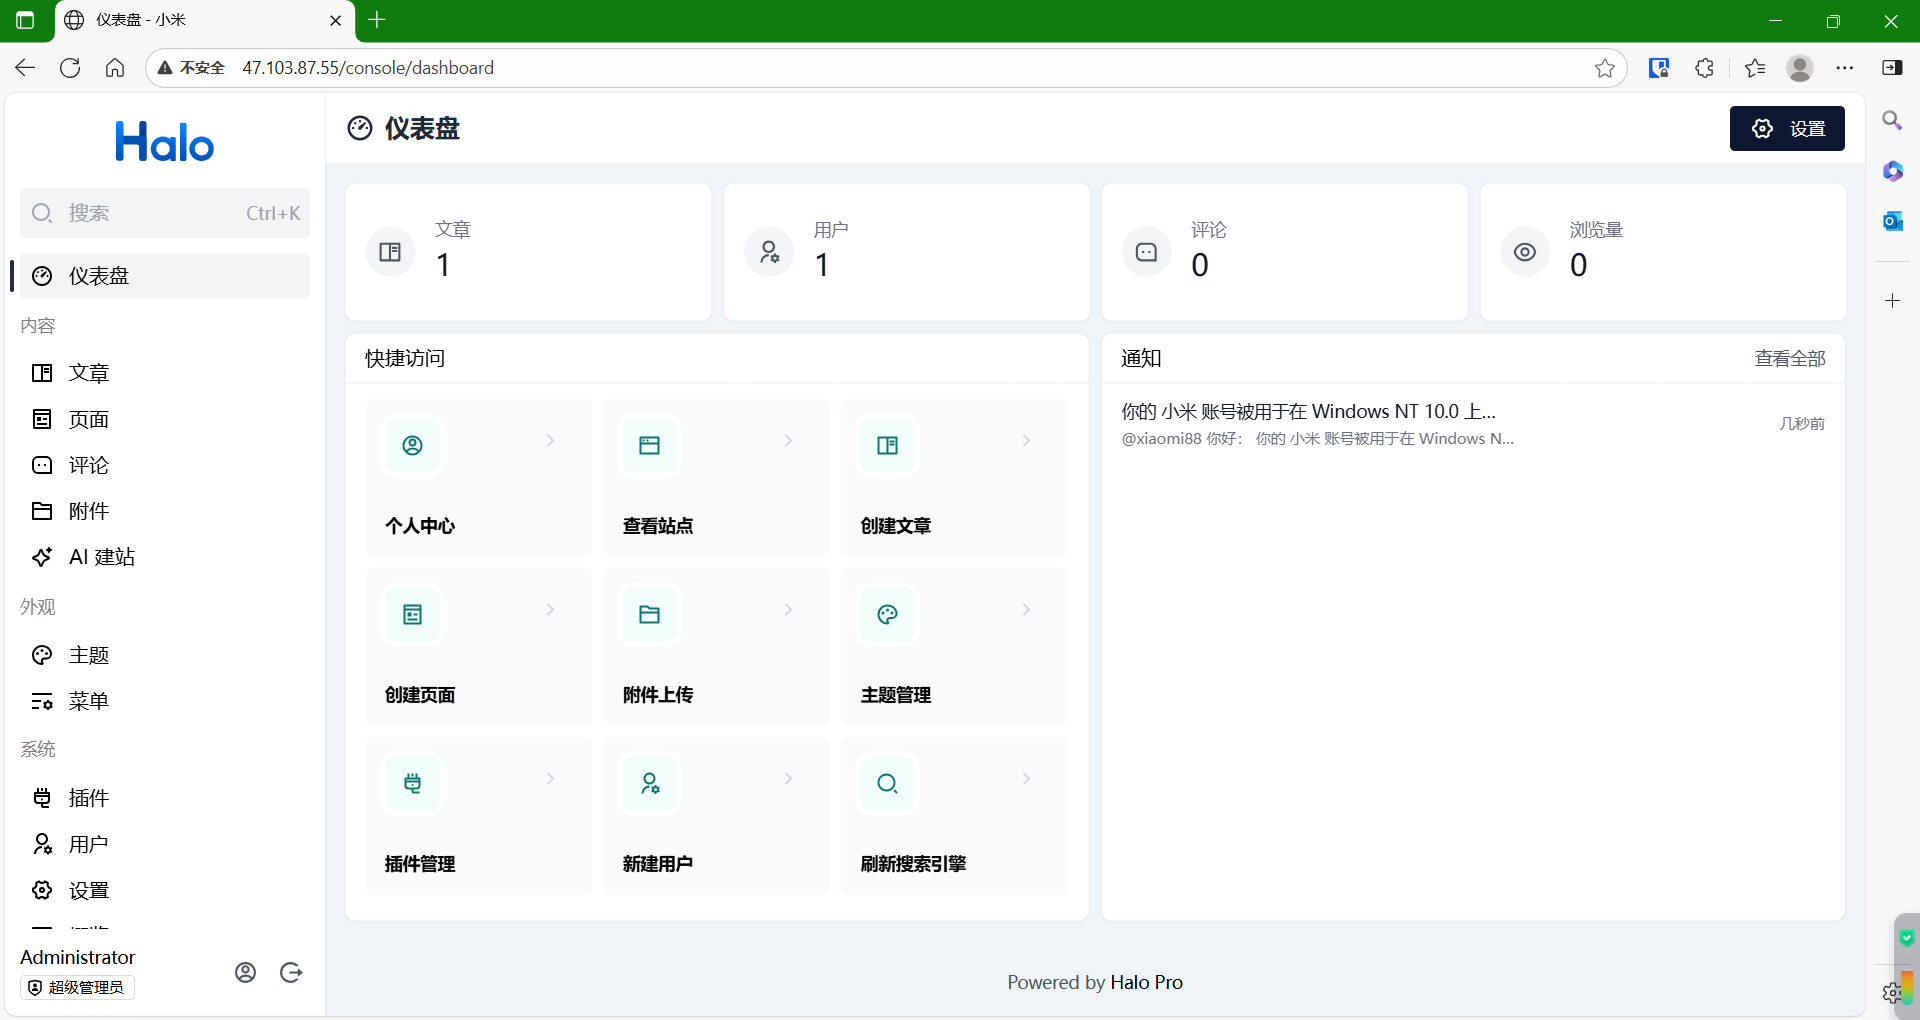
Task: Click the chevron arrow on 个人中心 card
Action: (550, 440)
